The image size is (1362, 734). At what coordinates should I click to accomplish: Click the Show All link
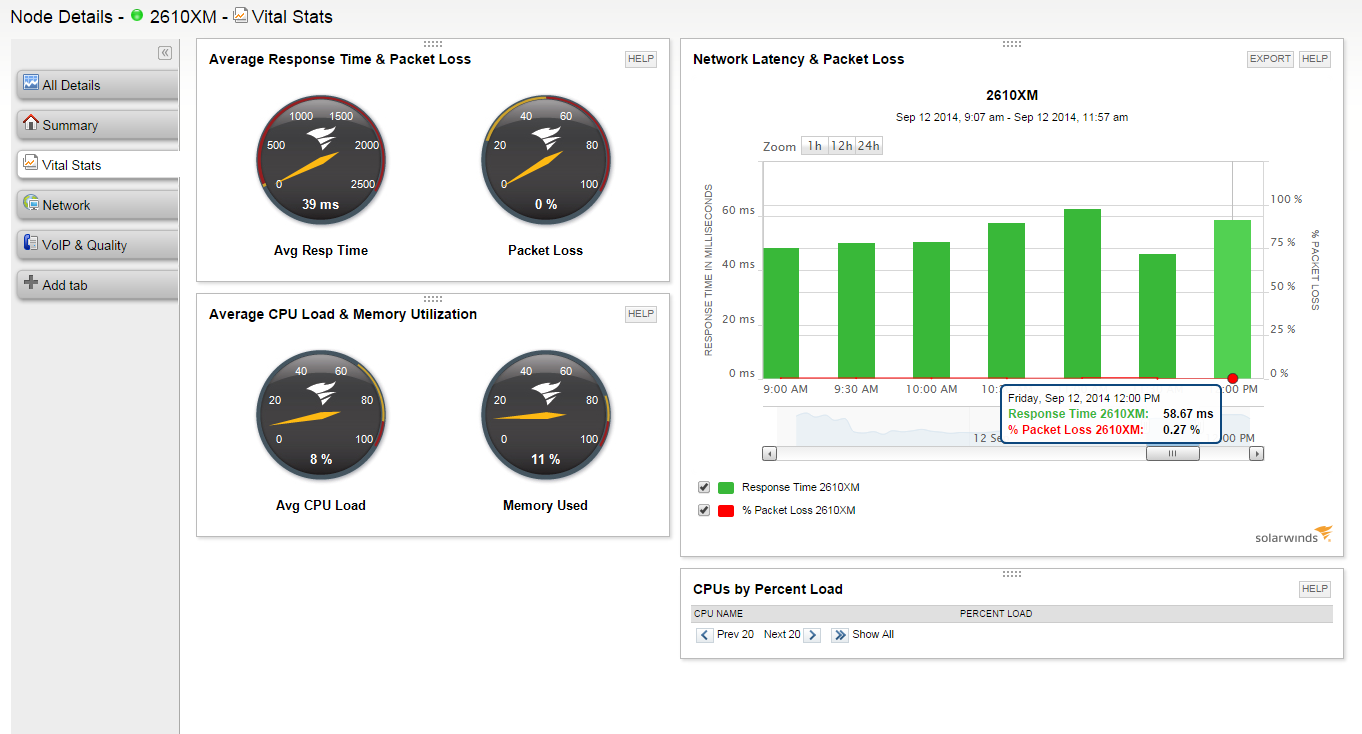tap(873, 635)
